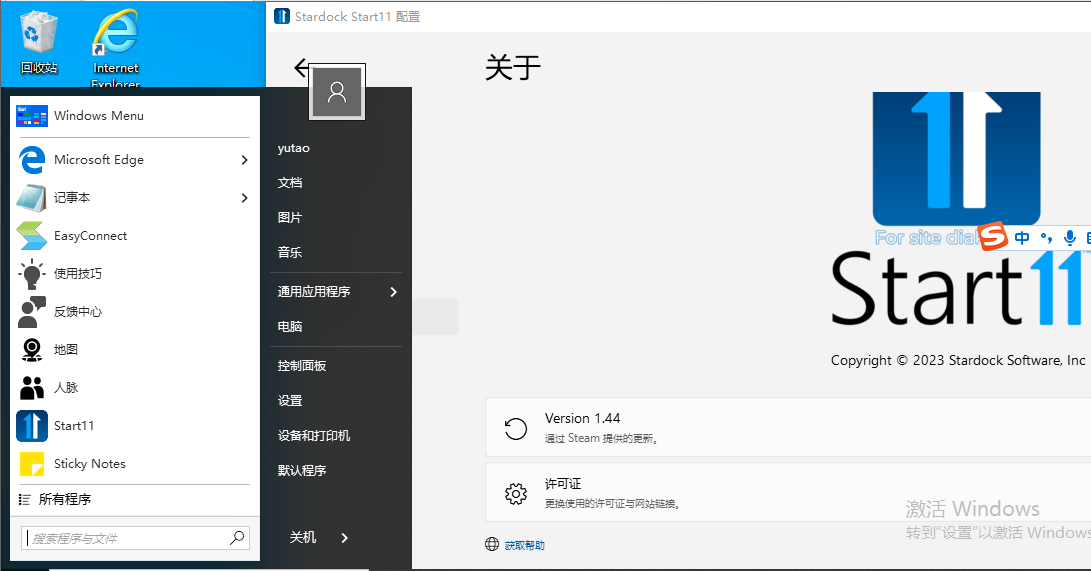
Task: Click the search magnifier icon
Action: click(237, 537)
